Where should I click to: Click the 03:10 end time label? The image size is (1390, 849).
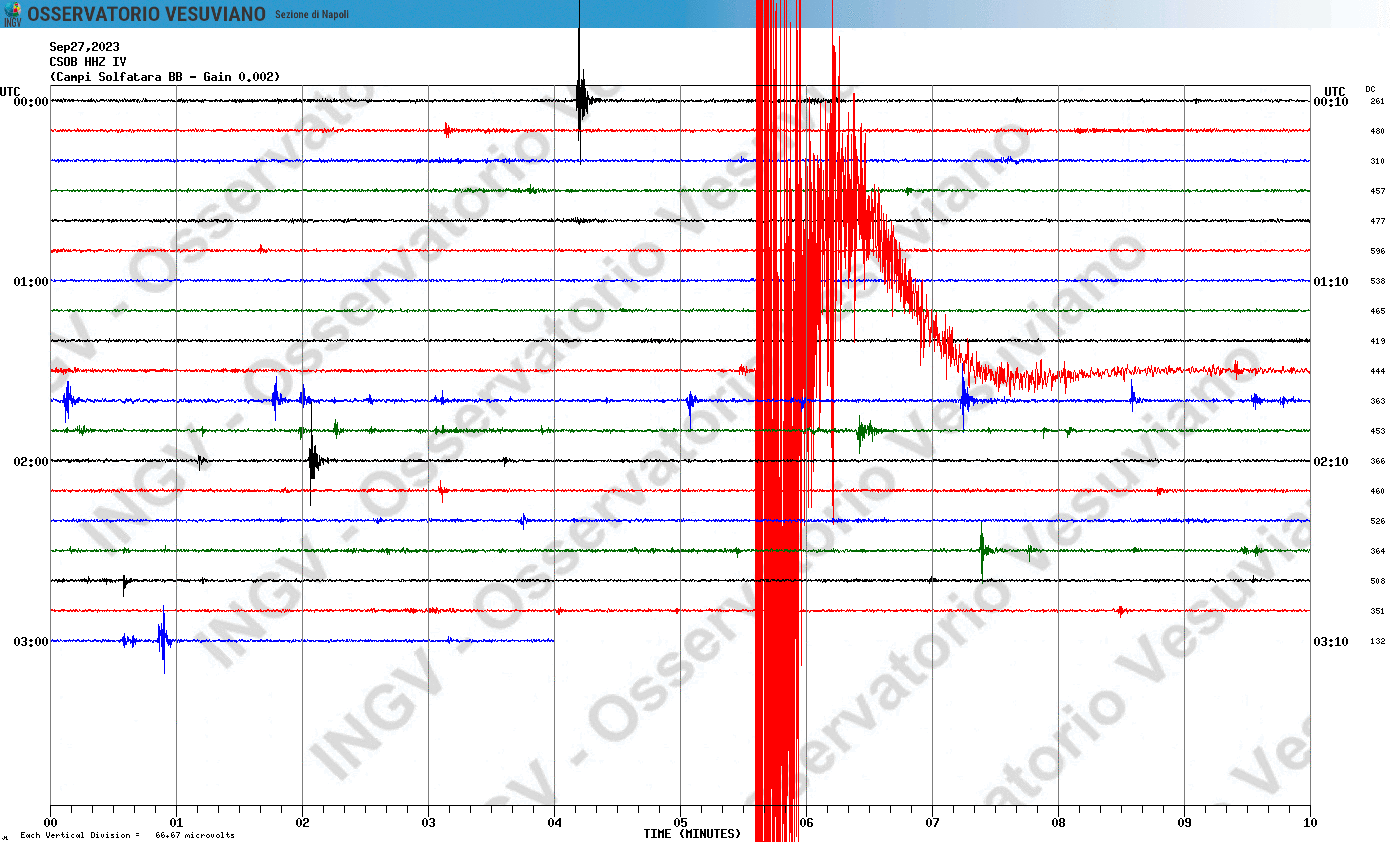(1331, 641)
